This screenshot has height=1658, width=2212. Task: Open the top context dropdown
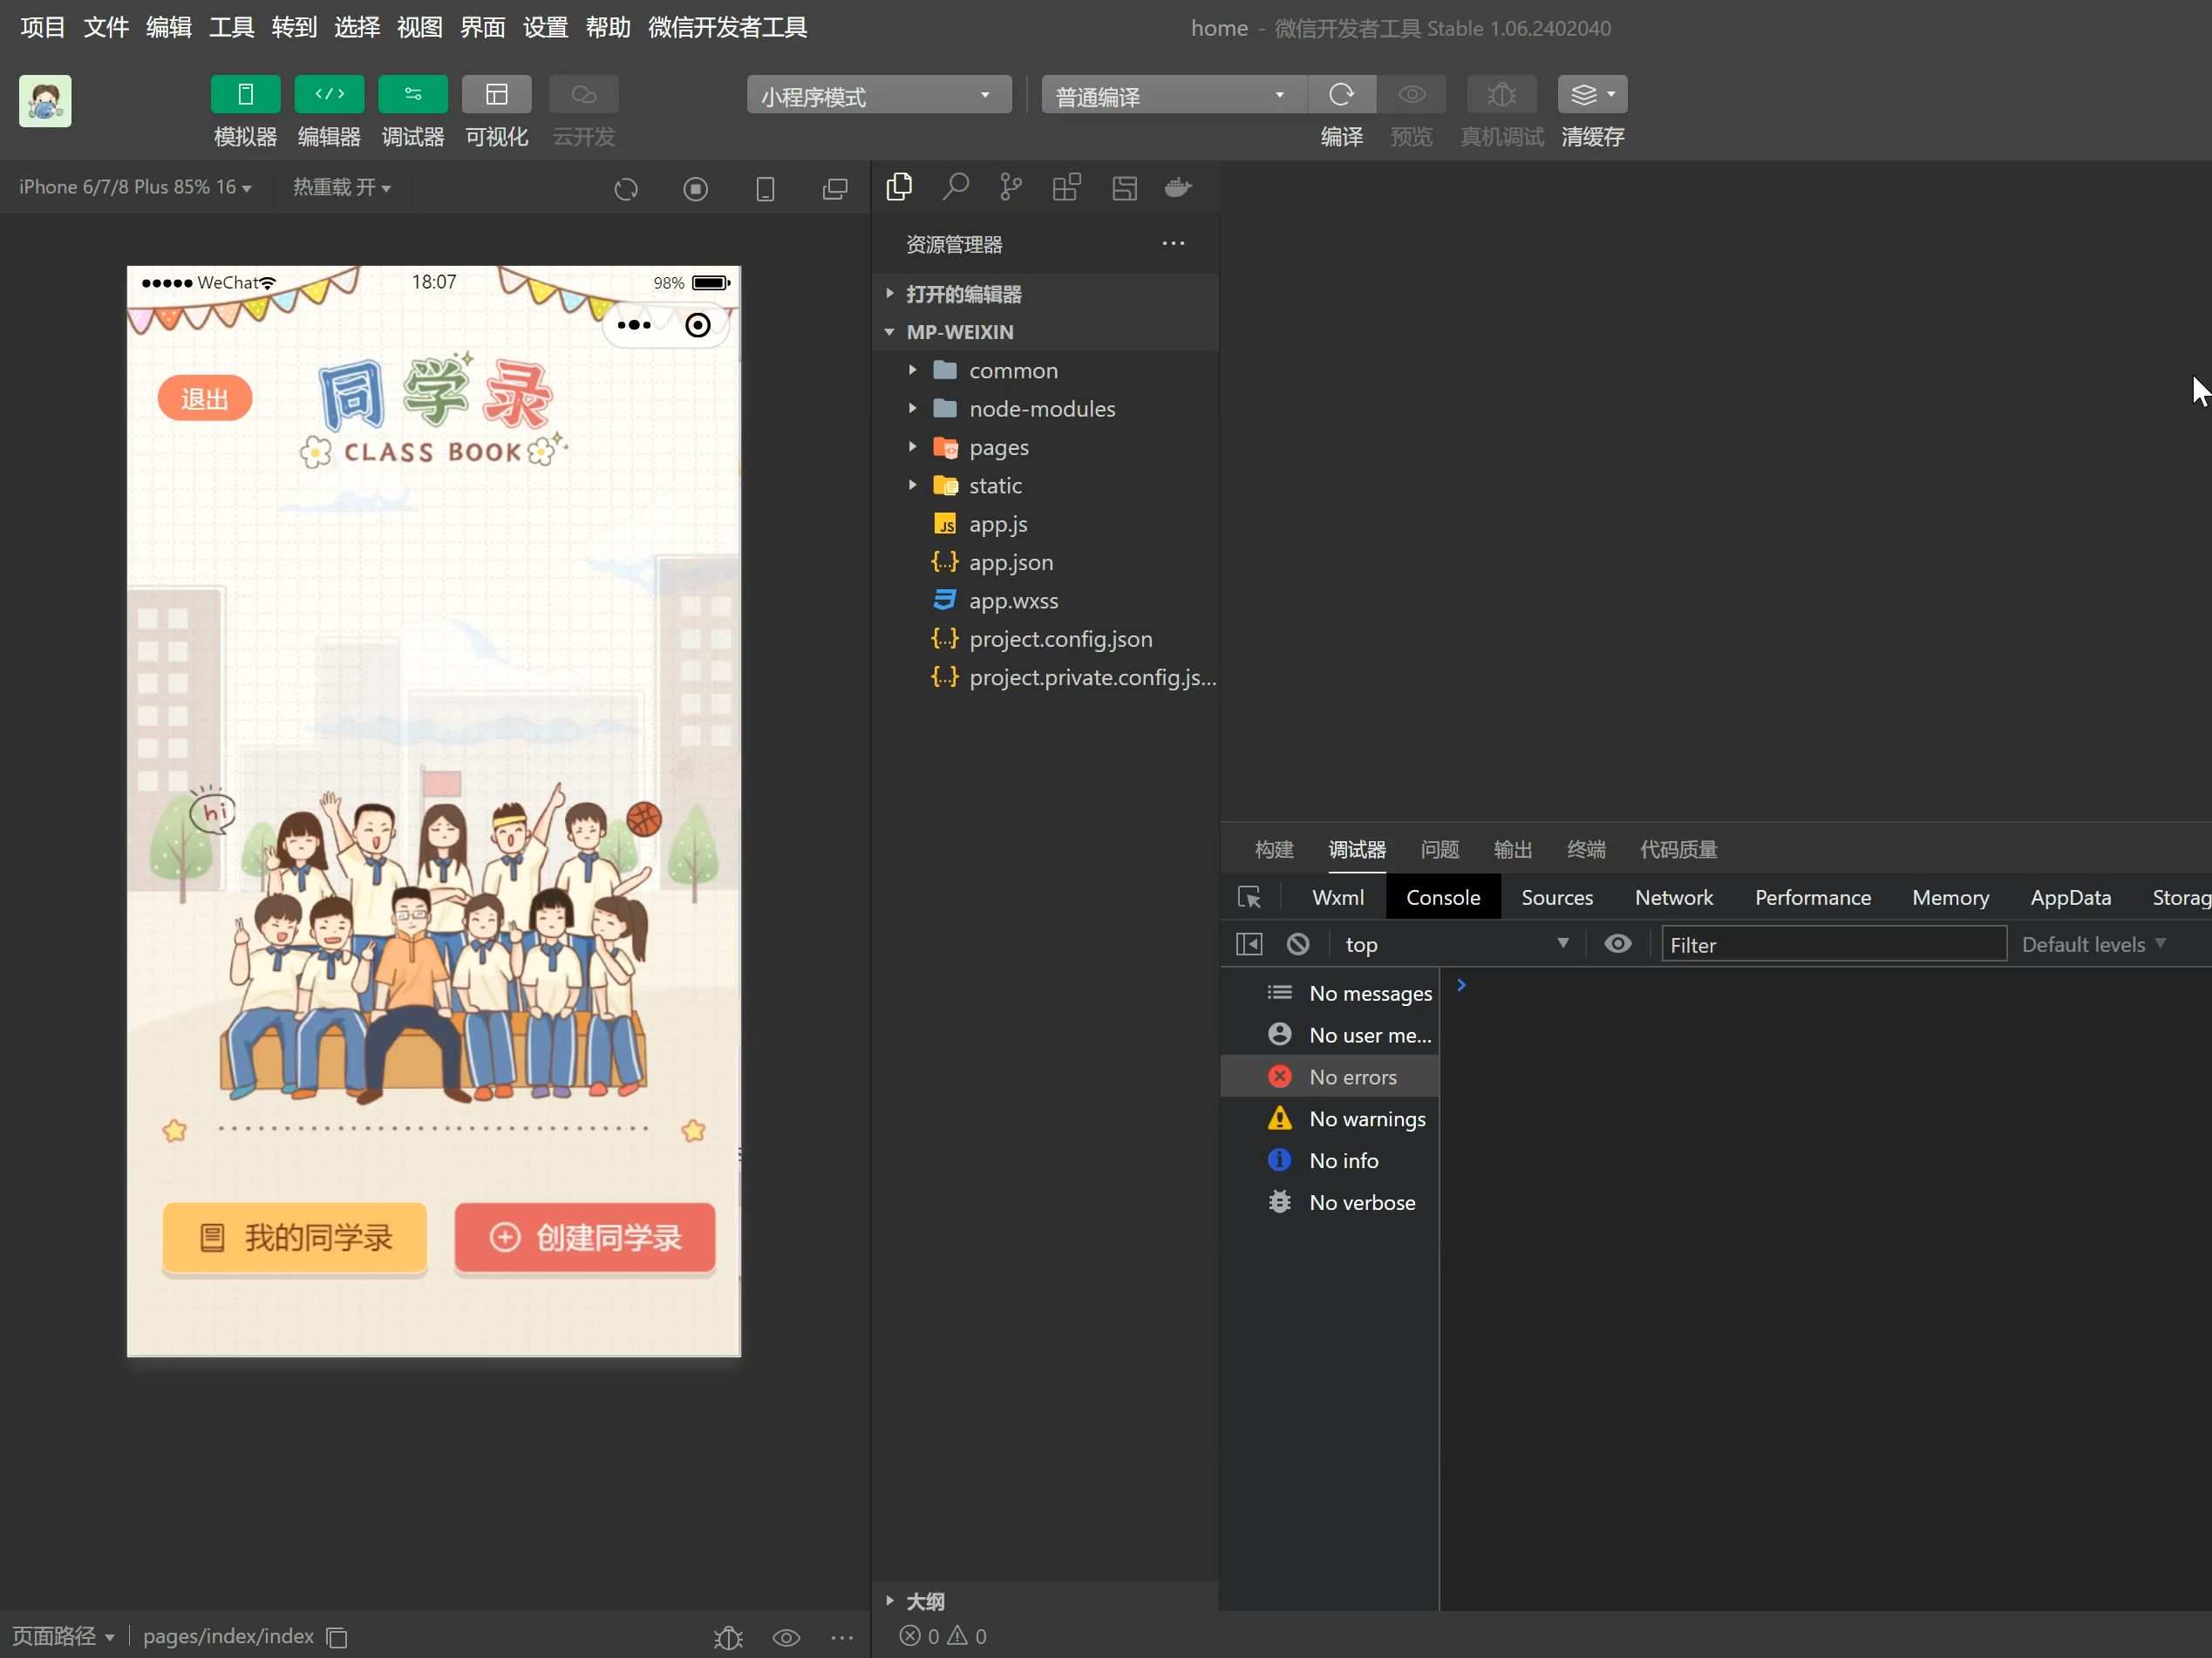1457,944
